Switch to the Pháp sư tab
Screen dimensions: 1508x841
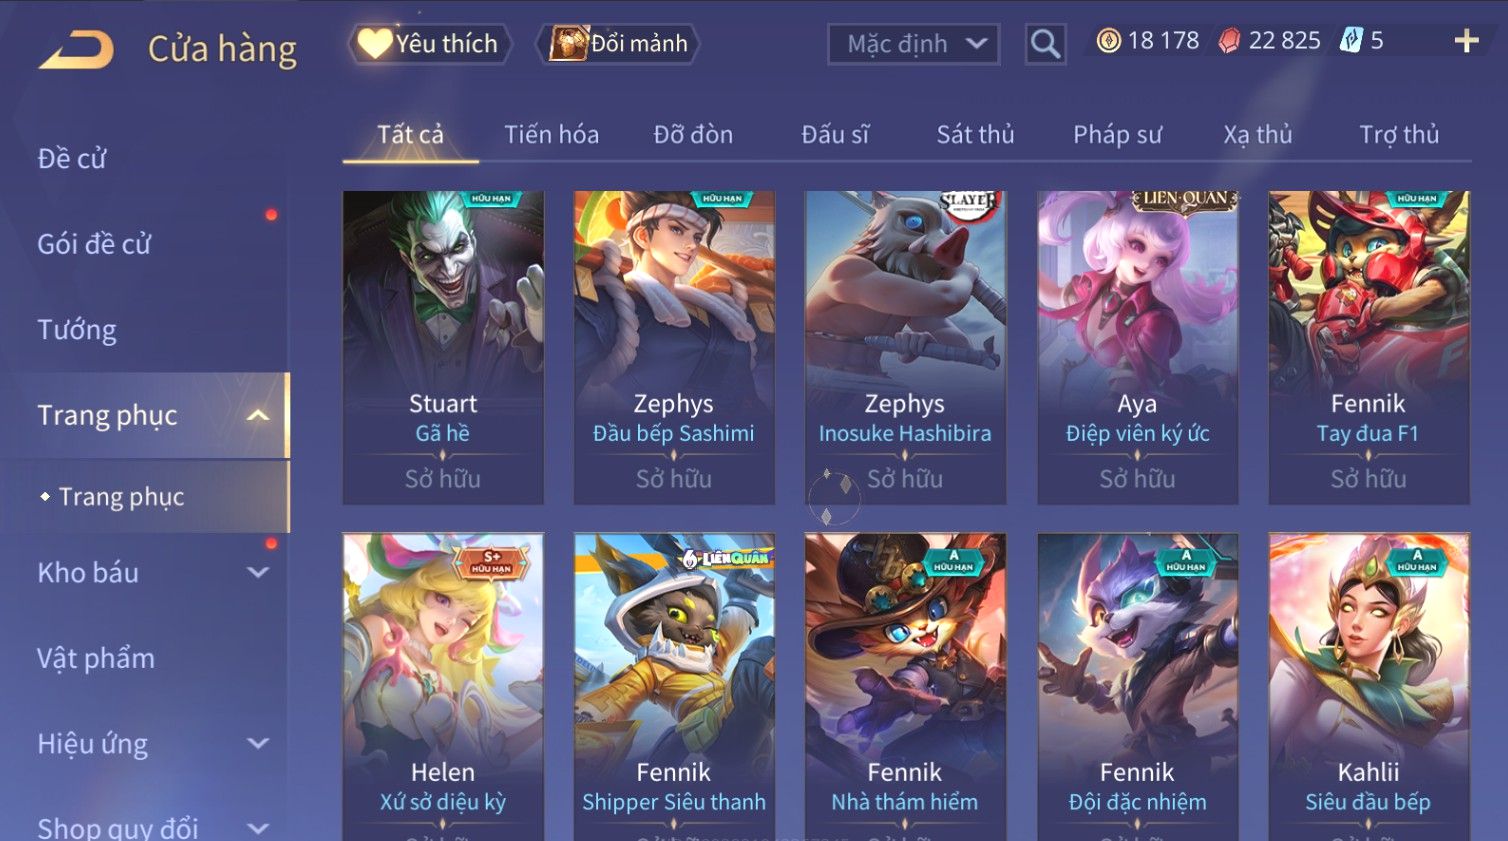(x=1117, y=135)
